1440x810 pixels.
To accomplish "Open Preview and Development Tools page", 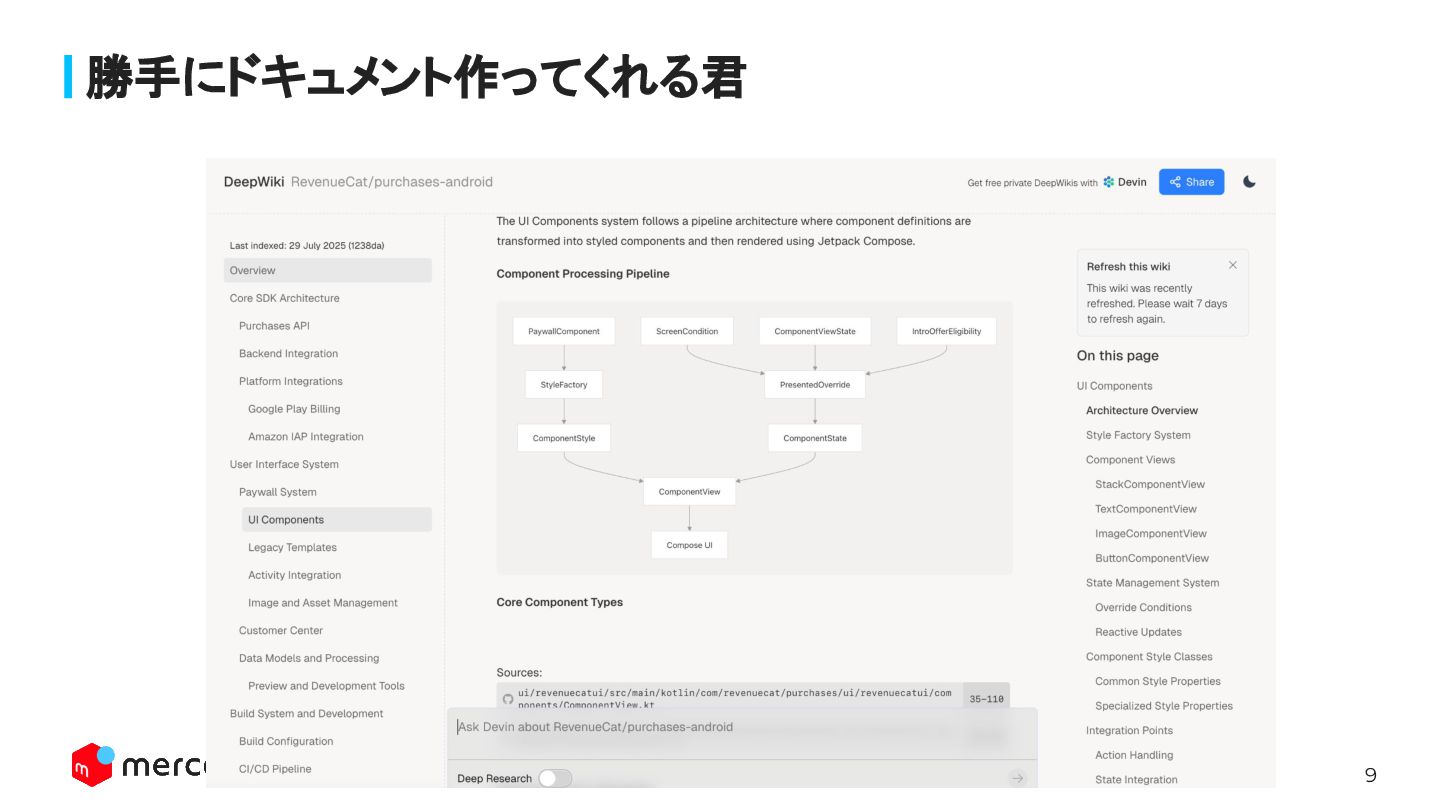I will [326, 686].
